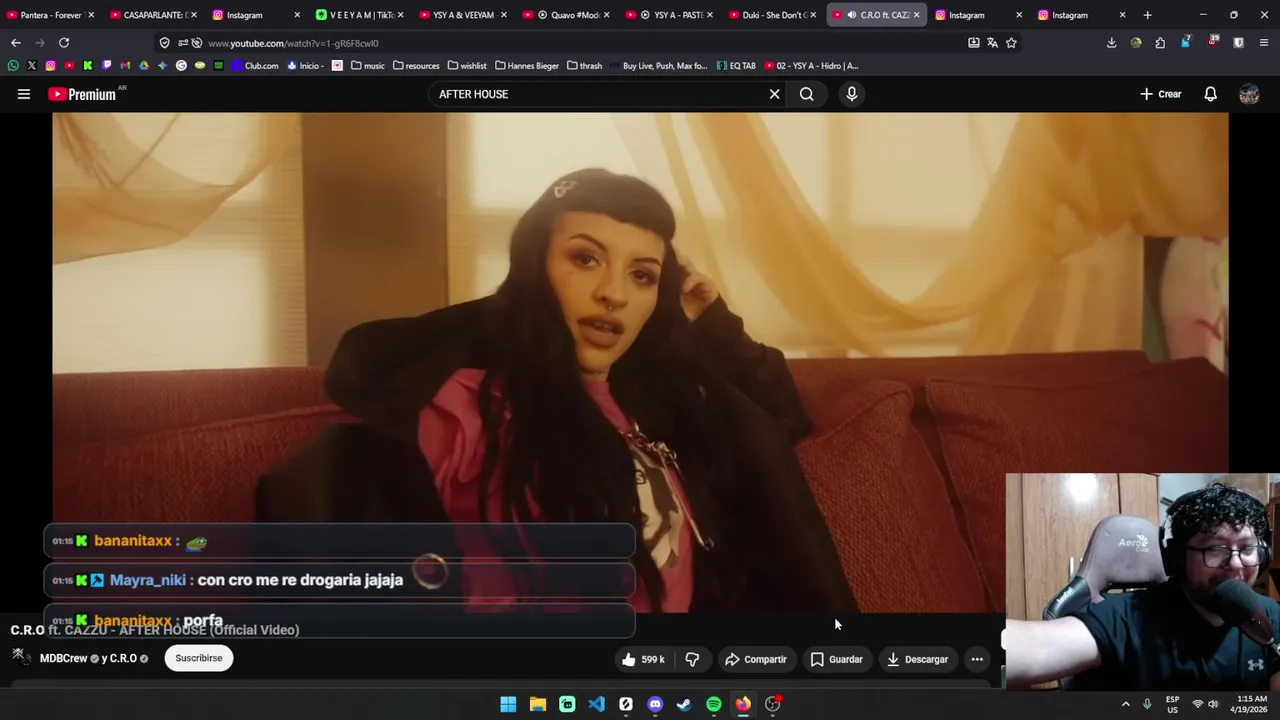Image resolution: width=1280 pixels, height=720 pixels.
Task: Open browser downloads panel
Action: click(x=1111, y=43)
